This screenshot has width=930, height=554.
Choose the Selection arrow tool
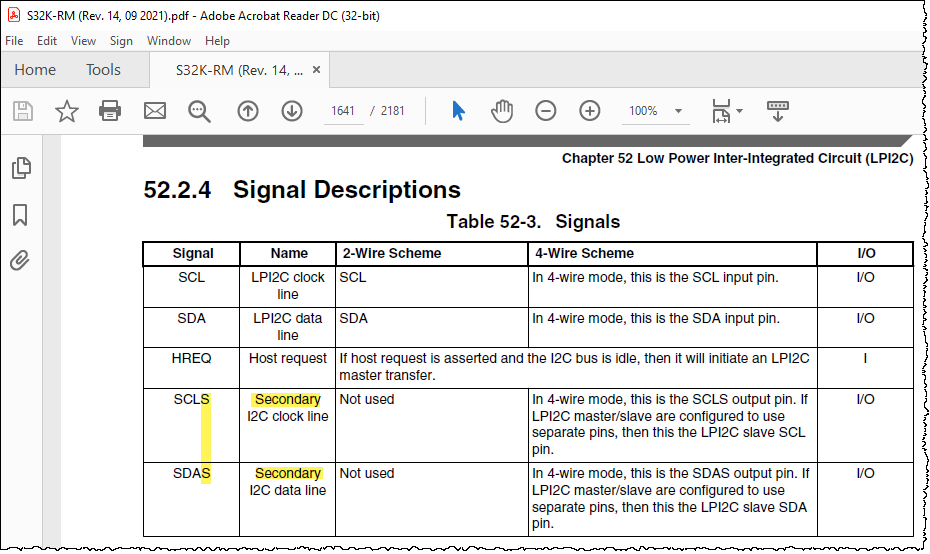pyautogui.click(x=458, y=111)
